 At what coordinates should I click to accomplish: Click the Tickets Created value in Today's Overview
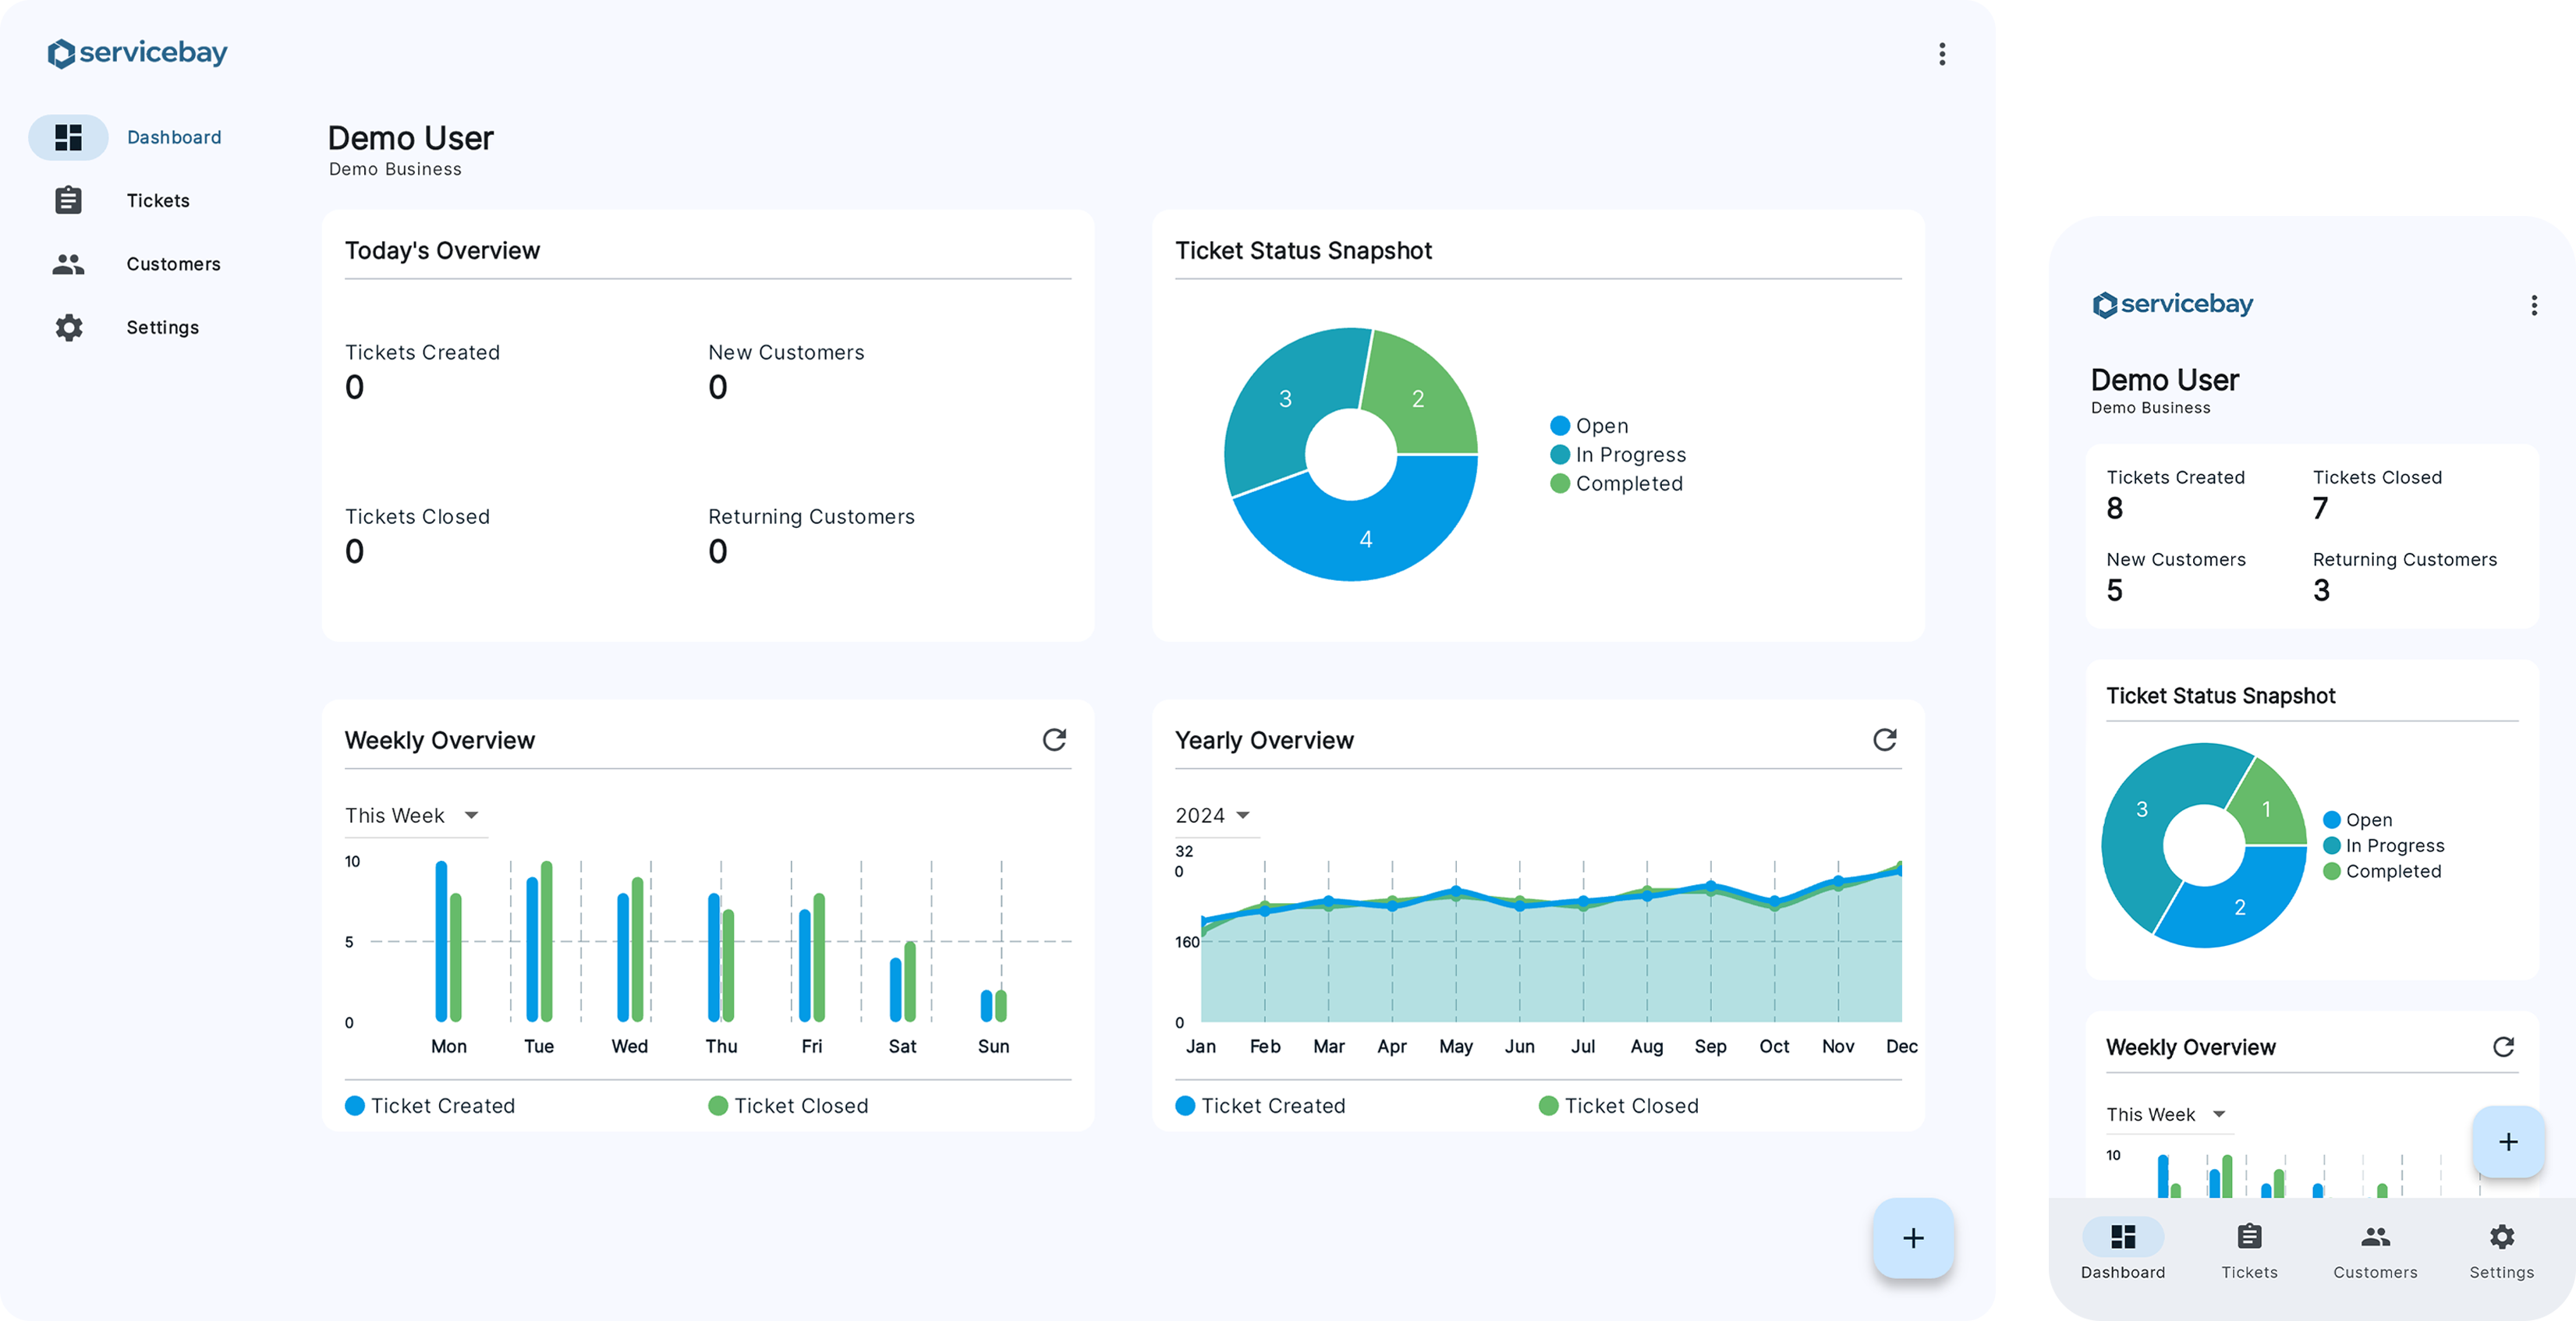tap(354, 387)
